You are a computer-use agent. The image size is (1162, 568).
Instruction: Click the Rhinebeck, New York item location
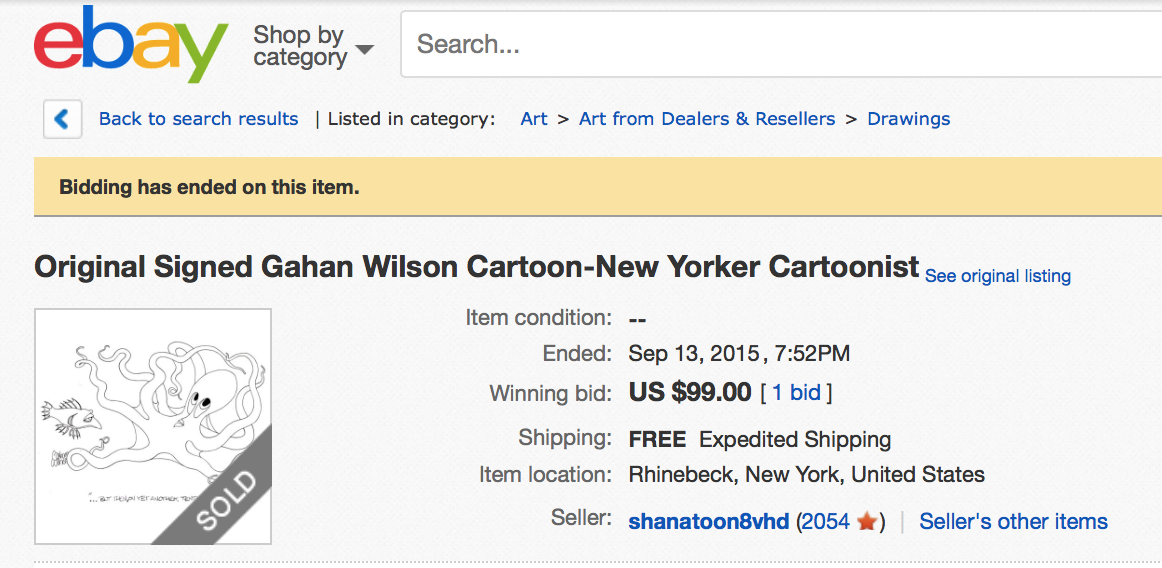click(x=806, y=475)
